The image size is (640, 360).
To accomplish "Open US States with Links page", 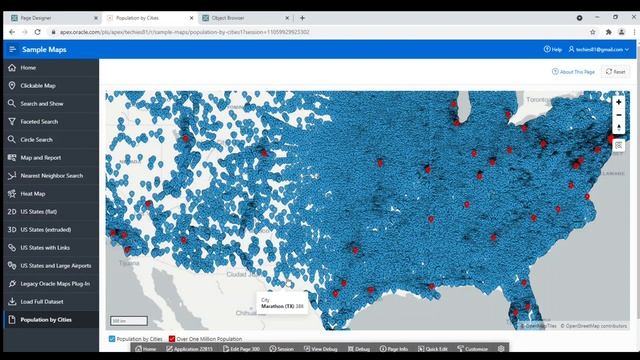I will click(x=51, y=247).
